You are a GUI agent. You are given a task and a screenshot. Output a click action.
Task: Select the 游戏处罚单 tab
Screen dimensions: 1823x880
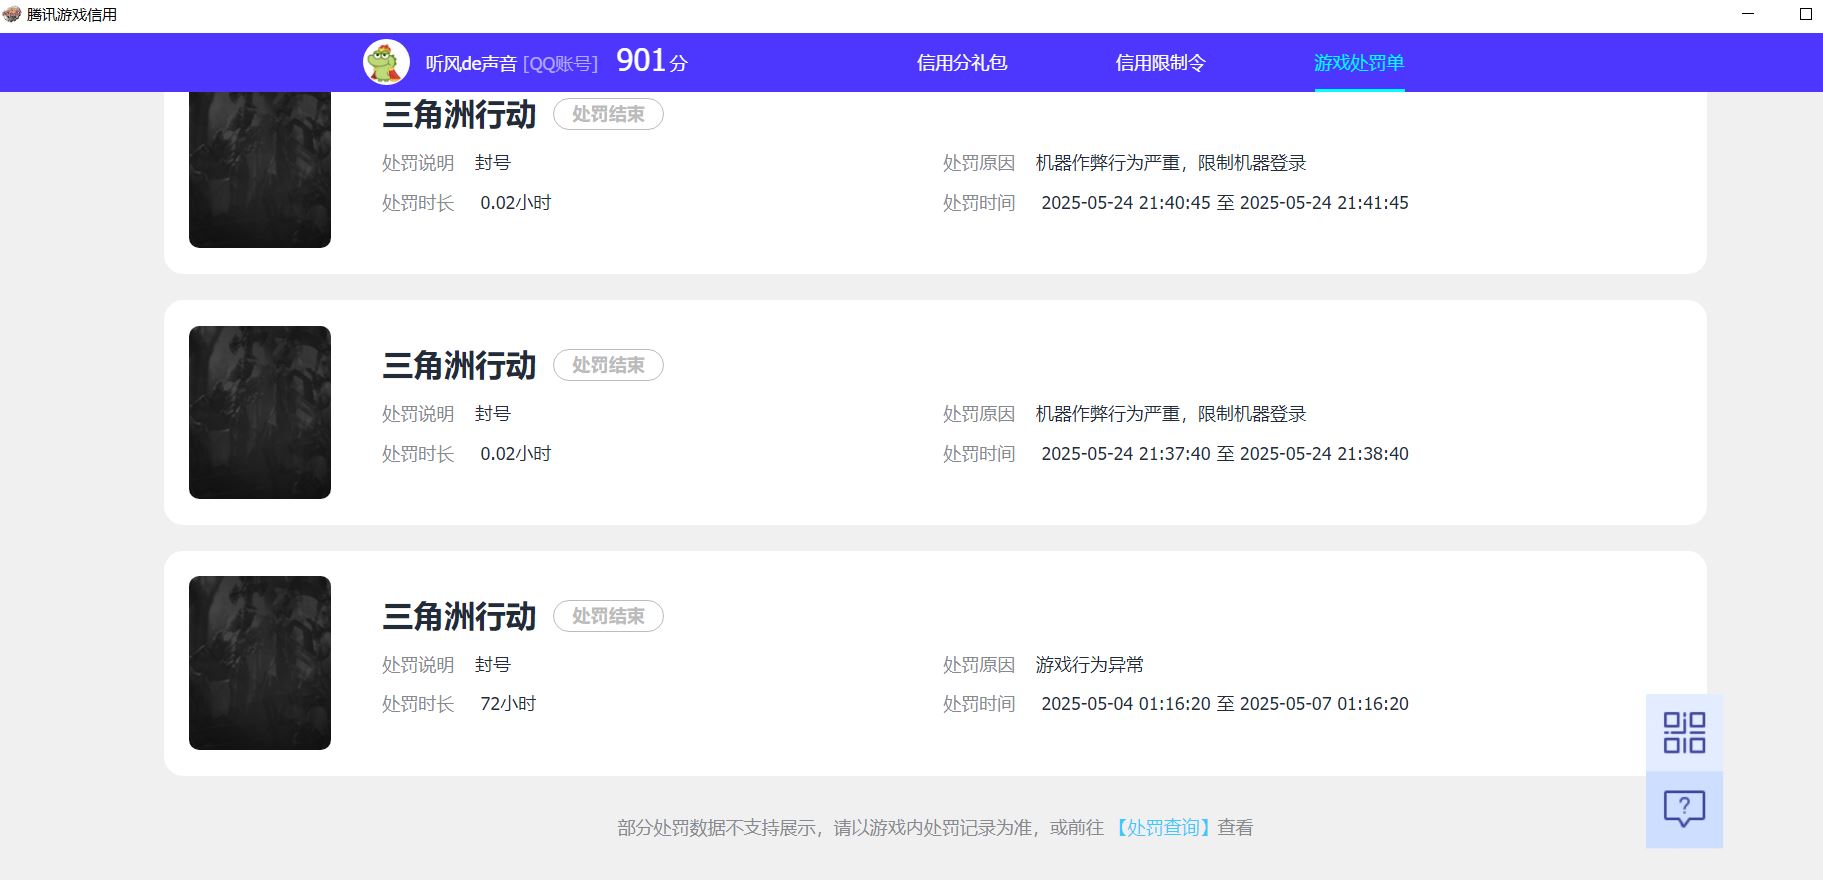click(1359, 63)
